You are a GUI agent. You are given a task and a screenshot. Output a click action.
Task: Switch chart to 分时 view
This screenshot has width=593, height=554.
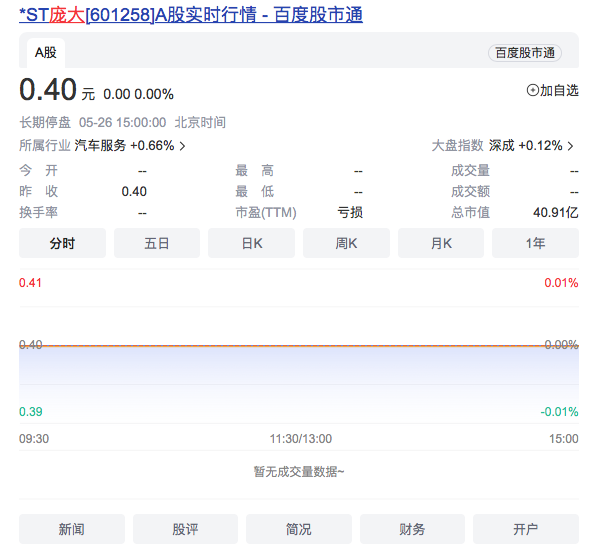[x=62, y=243]
